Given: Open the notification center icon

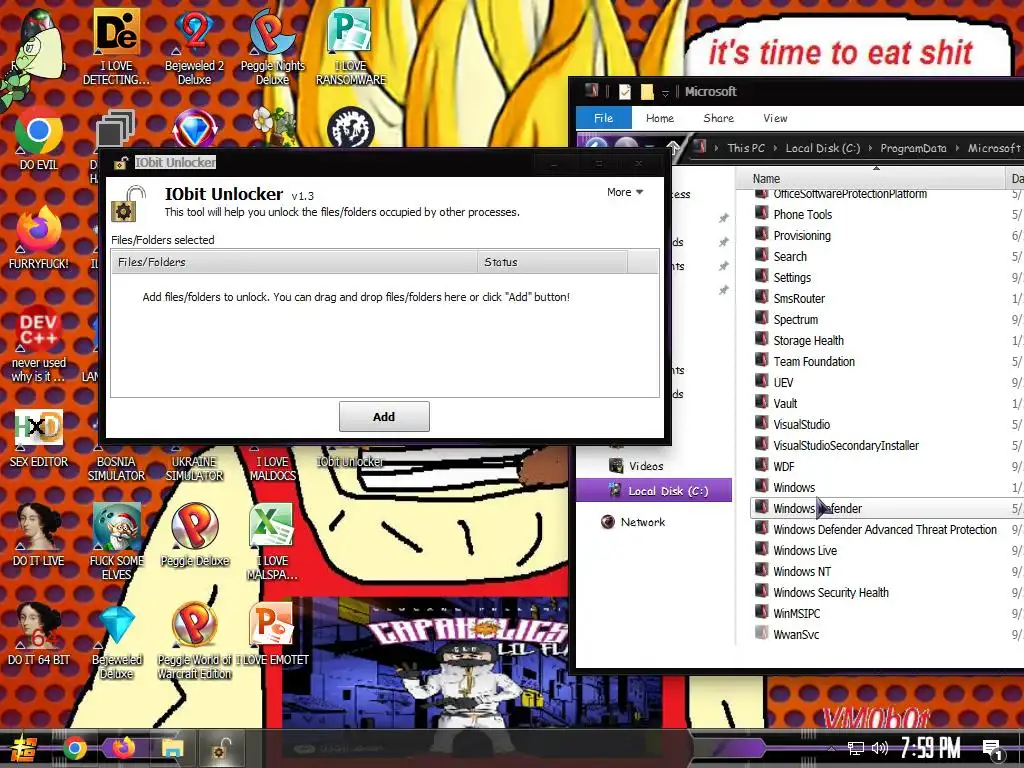Looking at the screenshot, I should click(994, 750).
